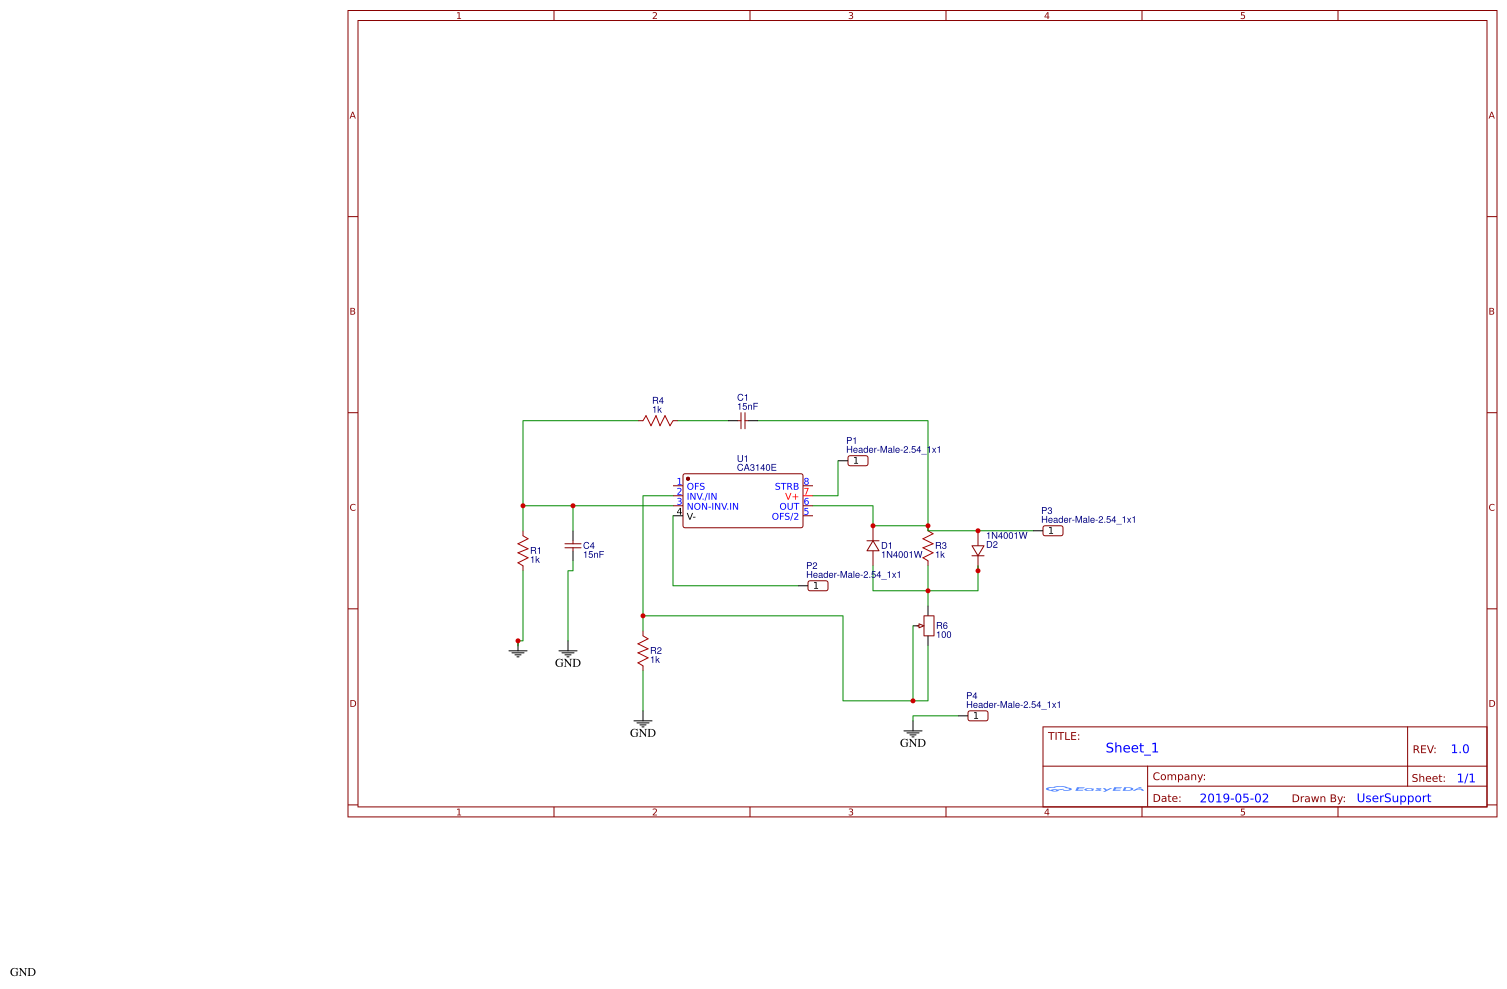Click the date 2019-05-02 in title block
This screenshot has width=1507, height=989.
1233,798
